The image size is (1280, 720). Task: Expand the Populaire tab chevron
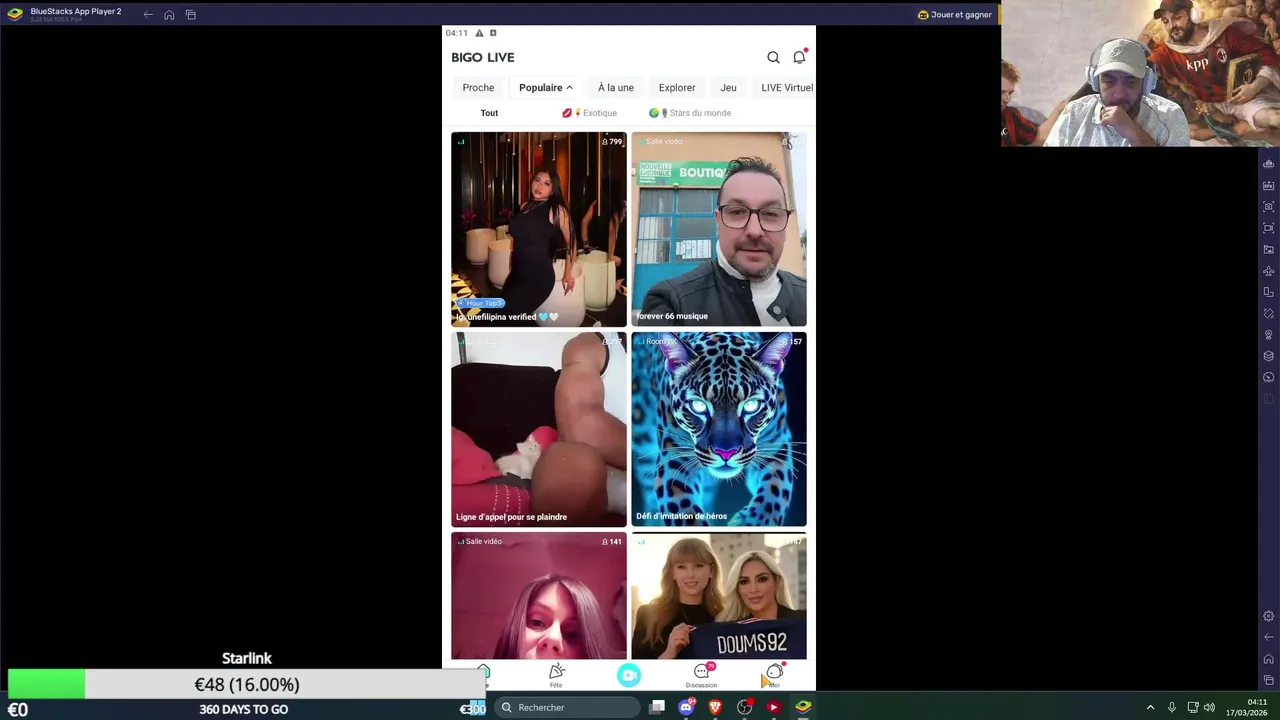click(x=569, y=88)
